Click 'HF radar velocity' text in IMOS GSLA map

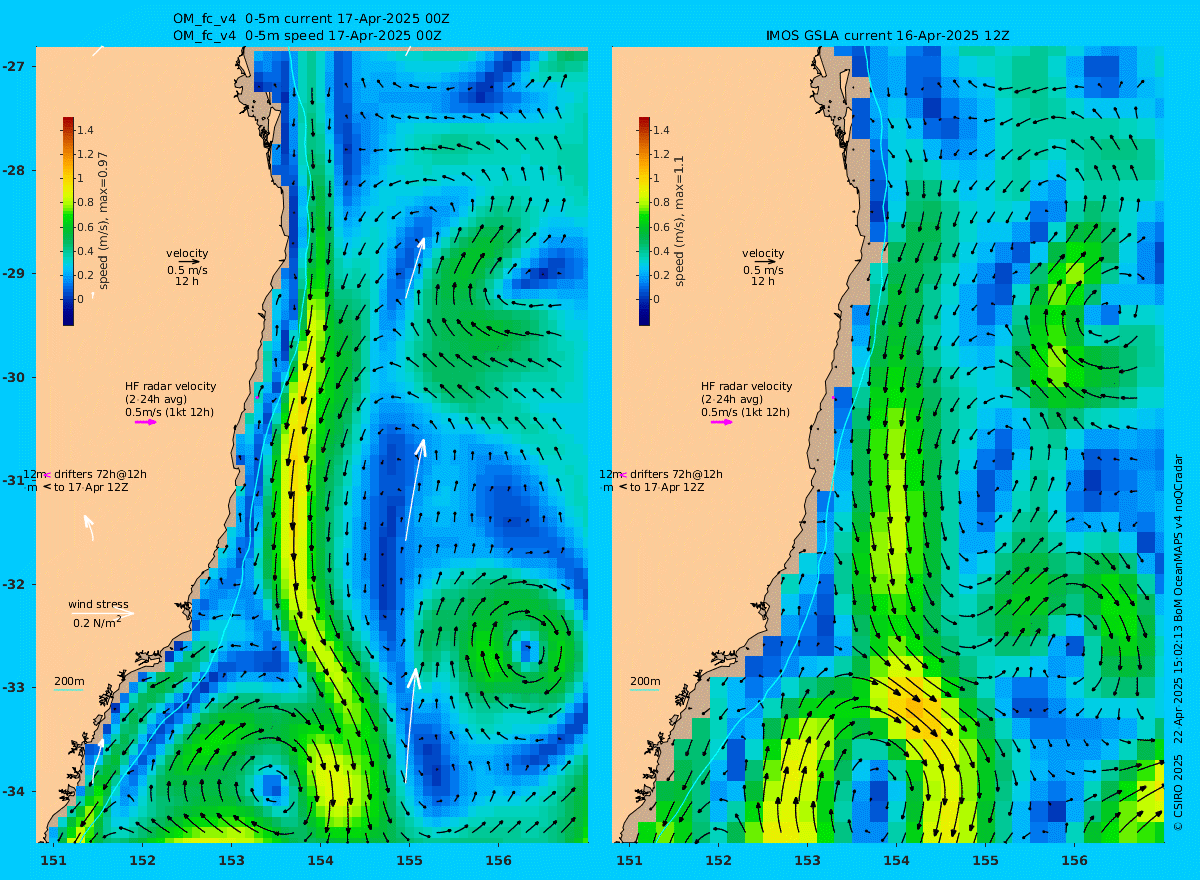[x=746, y=386]
